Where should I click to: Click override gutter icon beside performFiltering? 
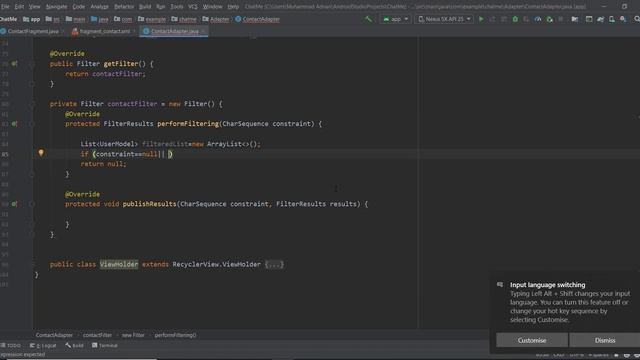(x=14, y=124)
